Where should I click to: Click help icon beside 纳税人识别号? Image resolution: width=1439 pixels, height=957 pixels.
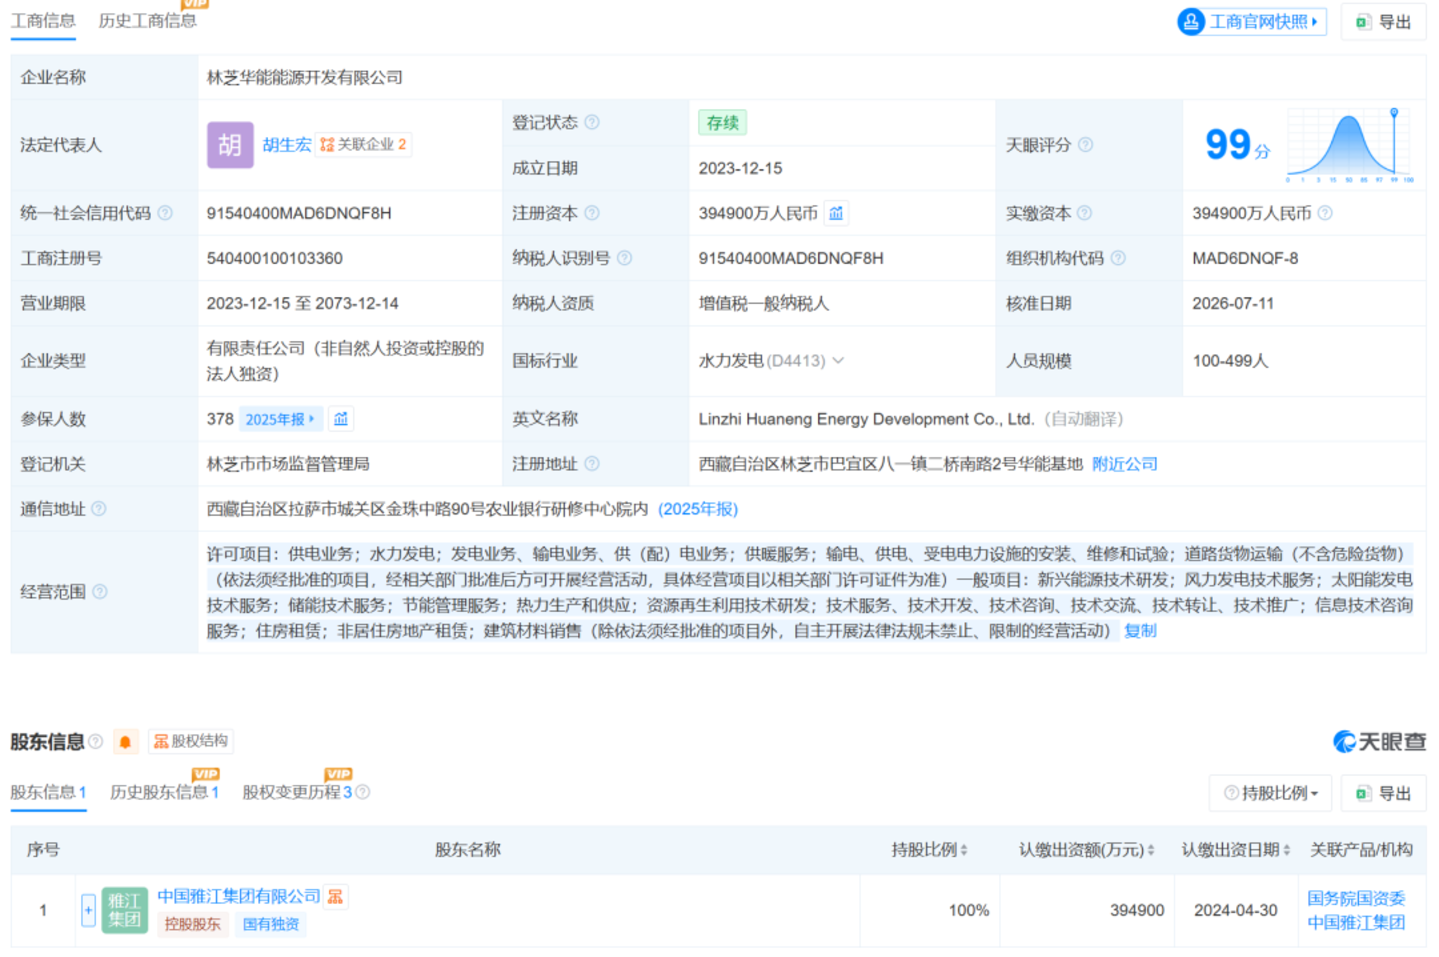coord(624,258)
